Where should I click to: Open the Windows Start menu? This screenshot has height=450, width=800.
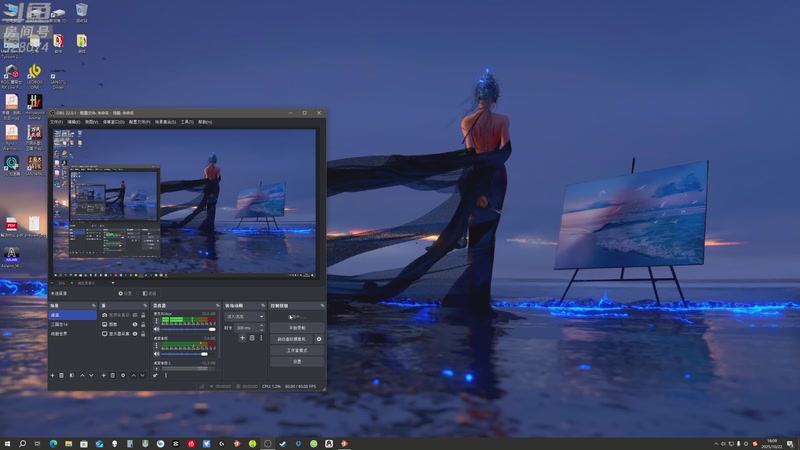coord(7,444)
